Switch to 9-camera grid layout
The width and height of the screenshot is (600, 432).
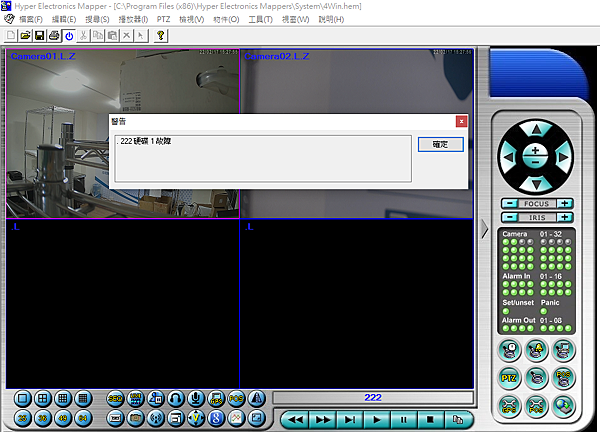click(63, 399)
